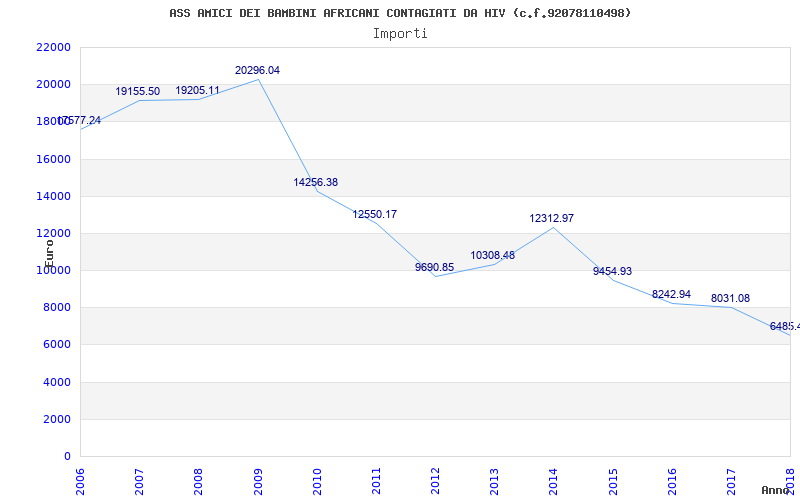Click the data label 14256.38
The width and height of the screenshot is (800, 500).
(315, 182)
